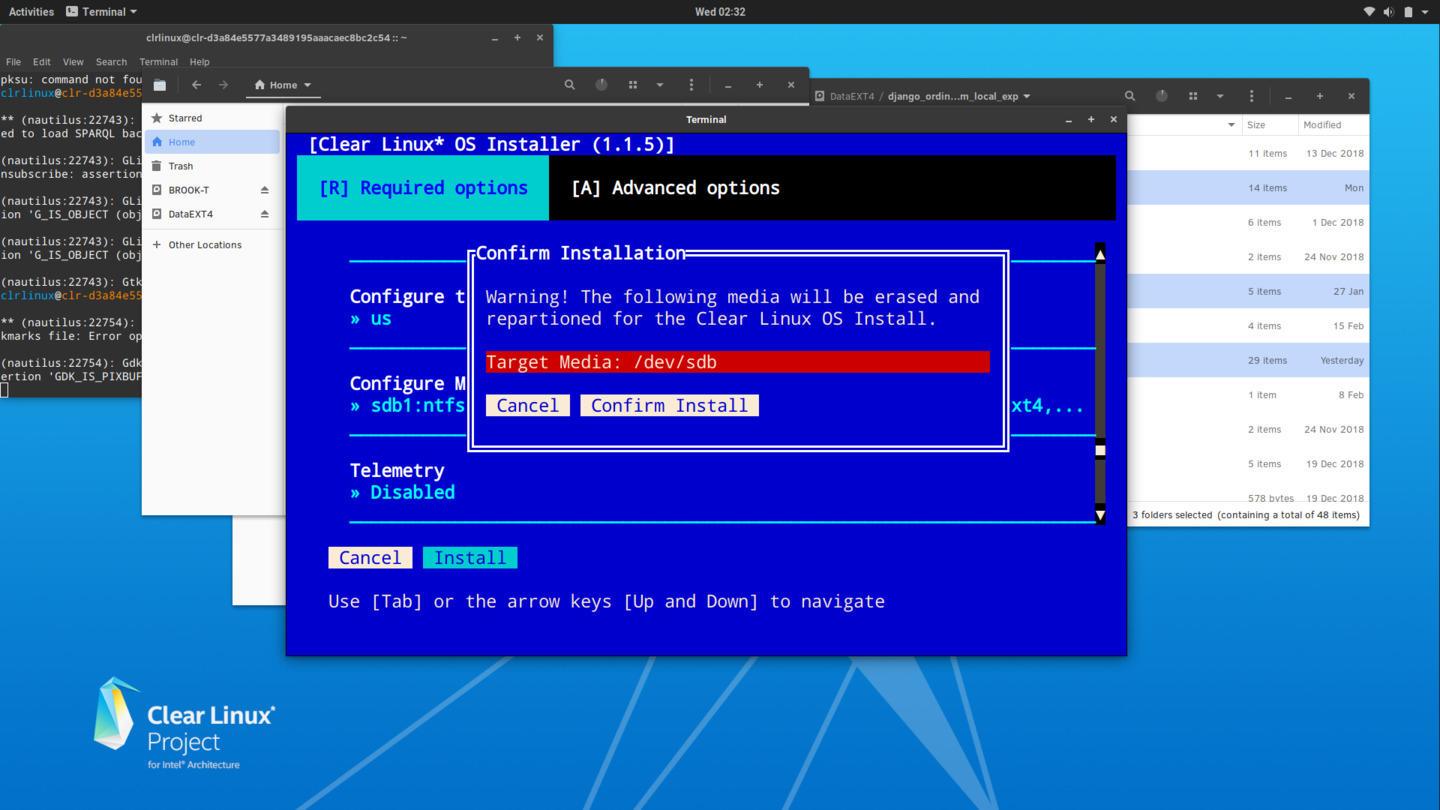Switch to the Required options tab
The image size is (1440, 810).
coord(423,188)
